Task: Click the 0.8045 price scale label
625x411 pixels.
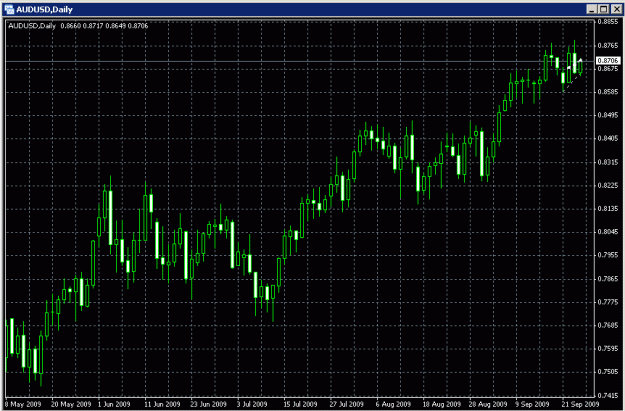Action: pos(608,232)
